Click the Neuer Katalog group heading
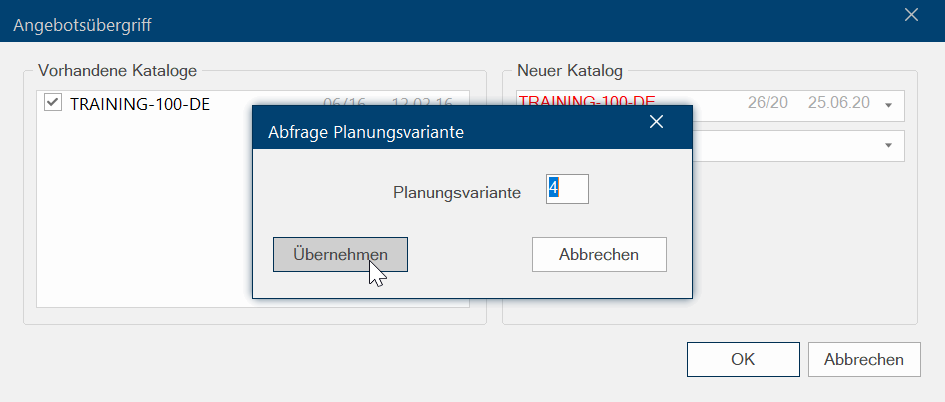 click(570, 70)
